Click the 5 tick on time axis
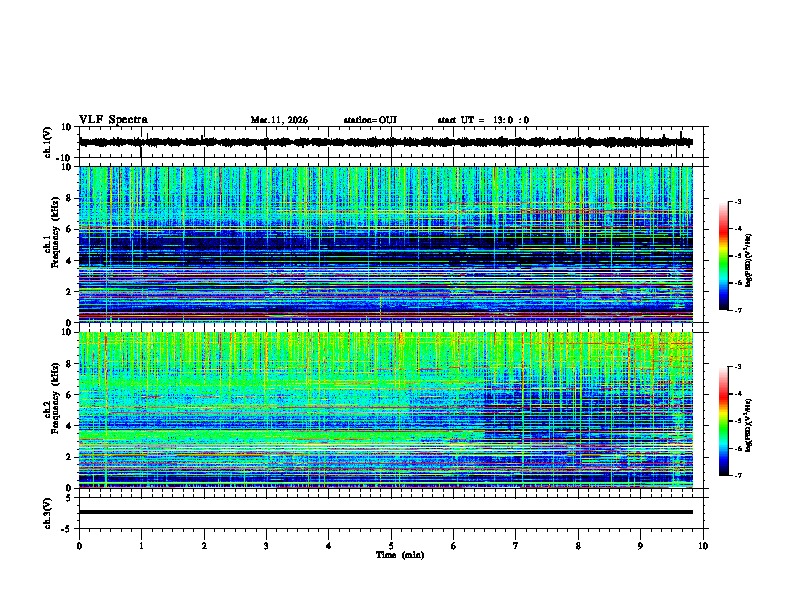 pos(391,546)
